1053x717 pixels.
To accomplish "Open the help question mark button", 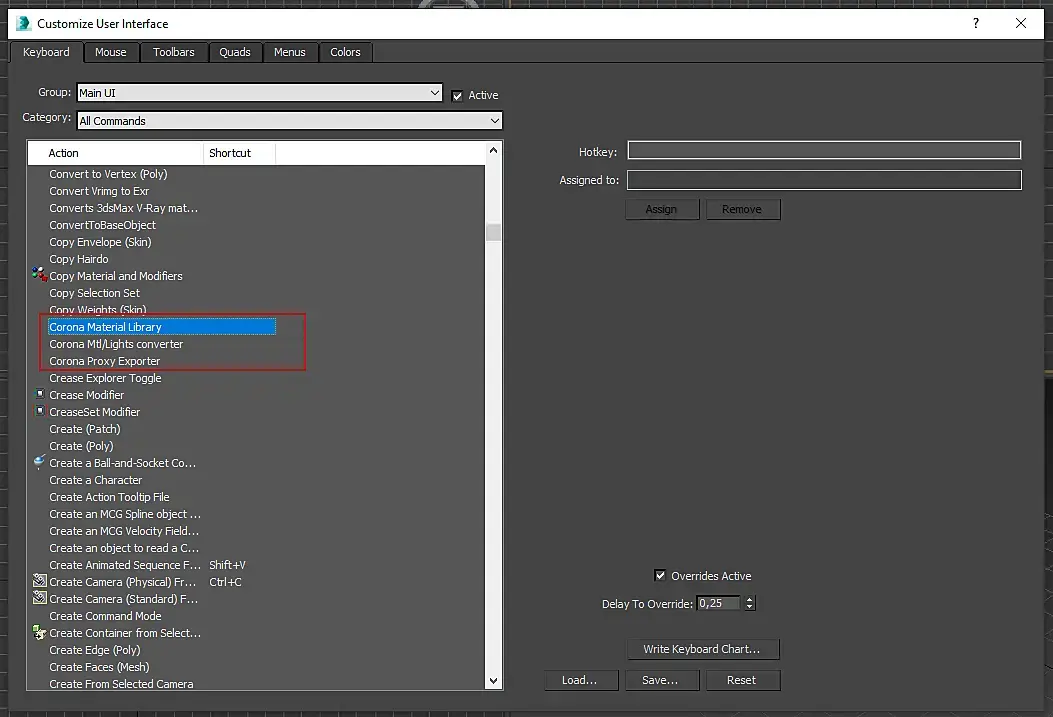I will [x=976, y=23].
